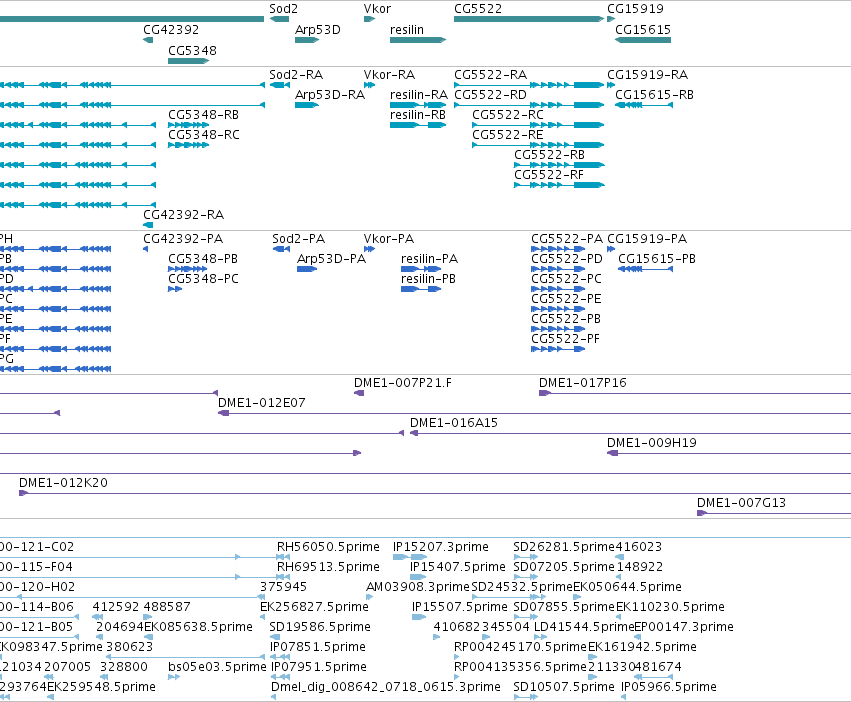851x702 pixels.
Task: Click the resilin gene arrow bar
Action: click(418, 40)
